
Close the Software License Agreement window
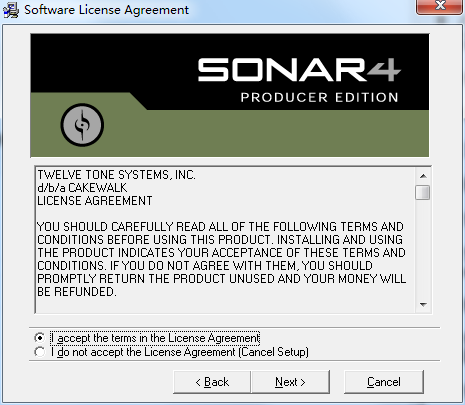tap(440, 6)
